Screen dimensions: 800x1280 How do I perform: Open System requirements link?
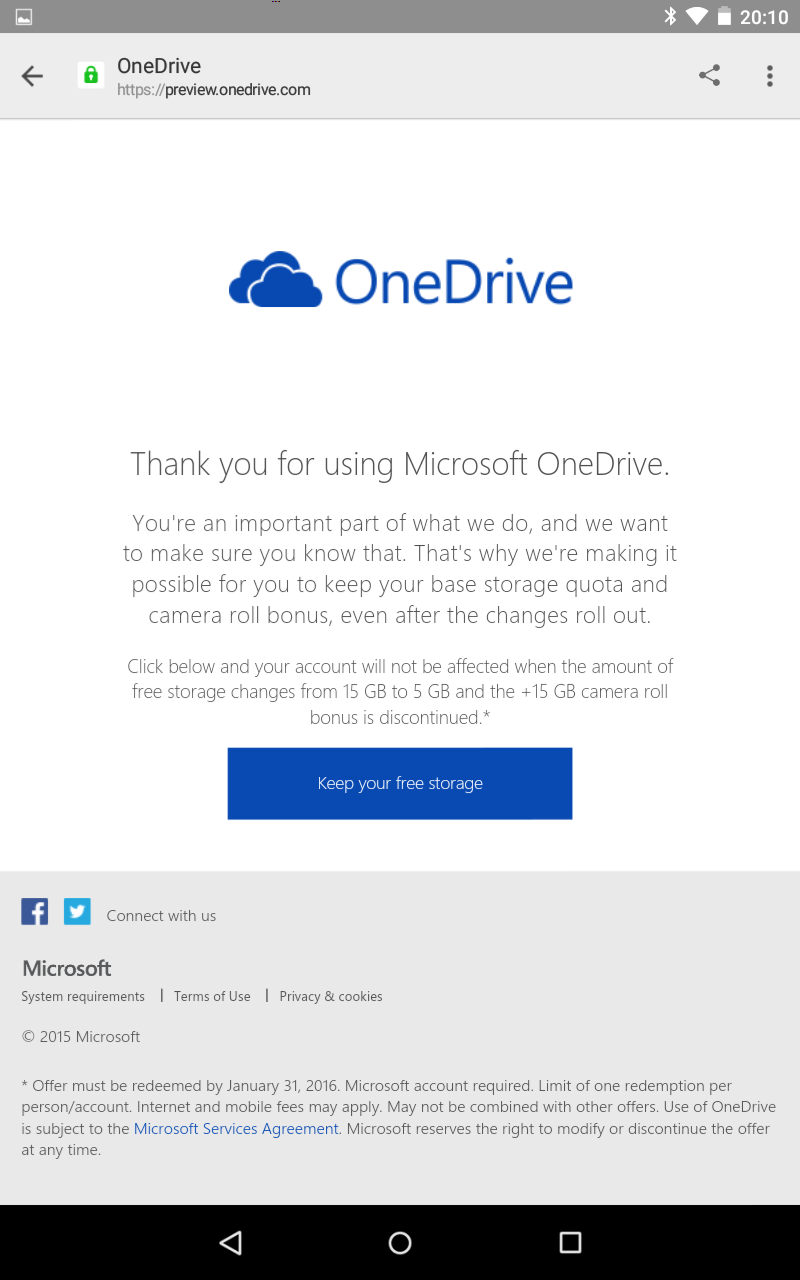click(x=83, y=996)
